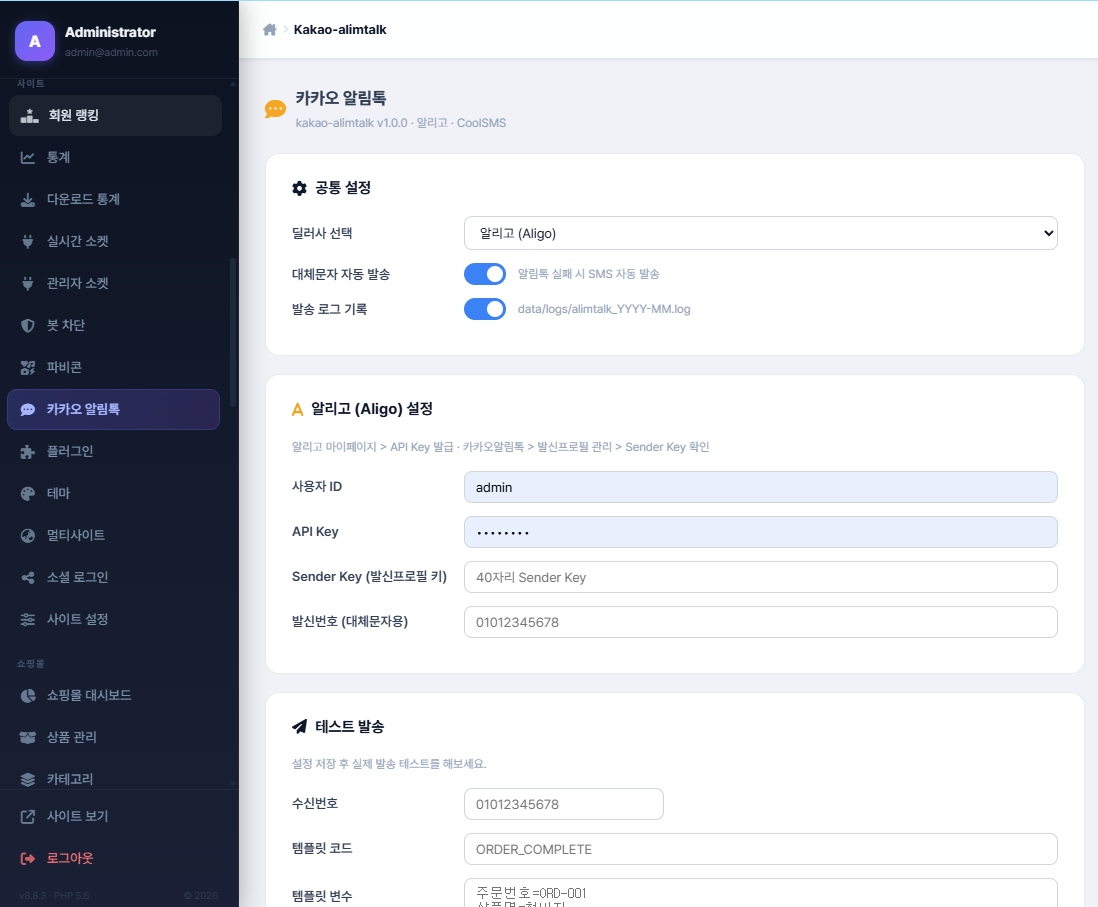The width and height of the screenshot is (1098, 907).
Task: Open 소셜 로그인 in sidebar
Action: click(113, 578)
